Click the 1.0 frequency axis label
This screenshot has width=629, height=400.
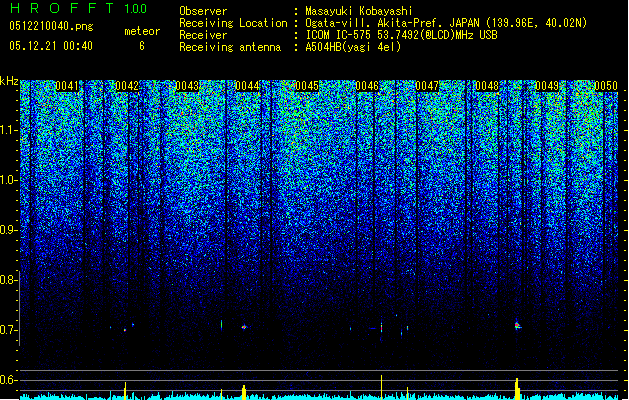click(8, 180)
